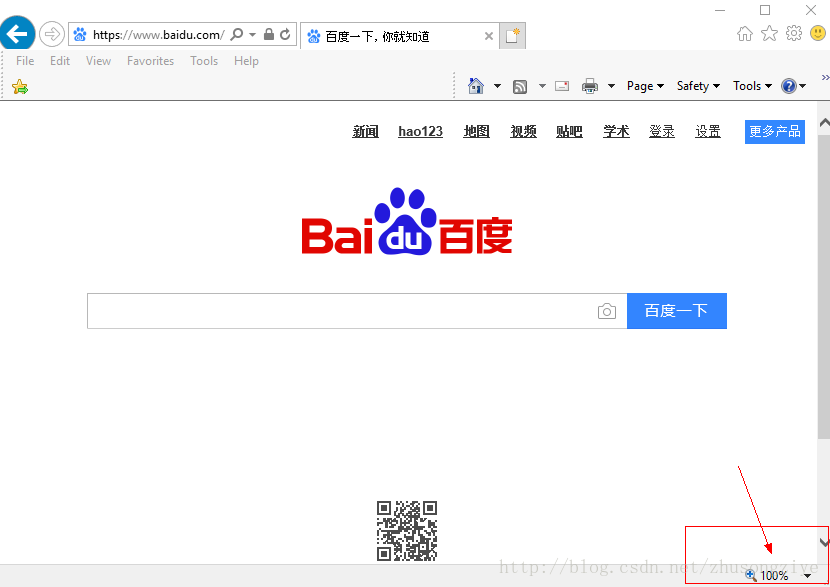Click the Read mail icon in command bar
This screenshot has height=587, width=830.
click(x=562, y=86)
